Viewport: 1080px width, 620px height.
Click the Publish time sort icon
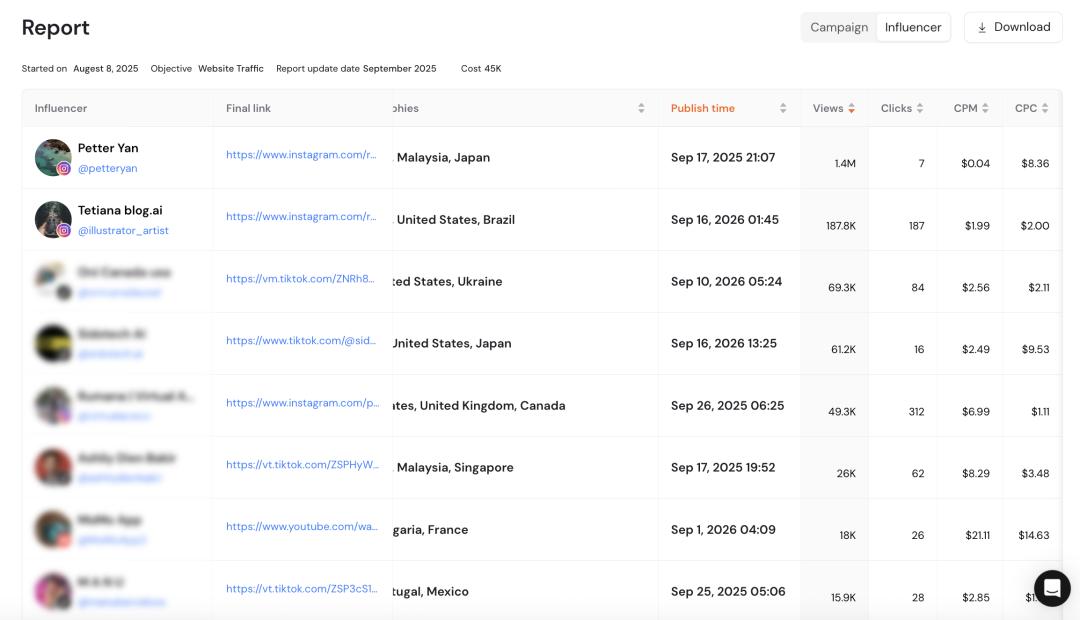point(783,108)
